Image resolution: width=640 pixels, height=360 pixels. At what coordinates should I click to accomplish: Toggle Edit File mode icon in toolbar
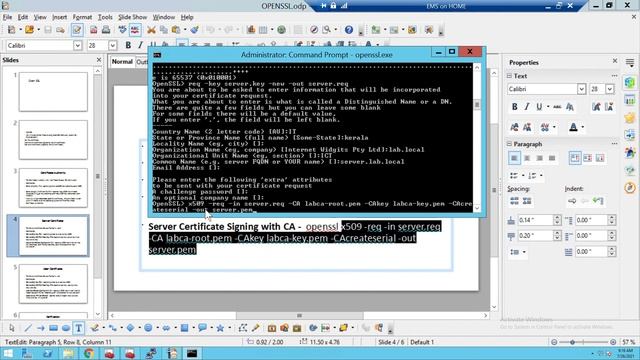tap(77, 30)
